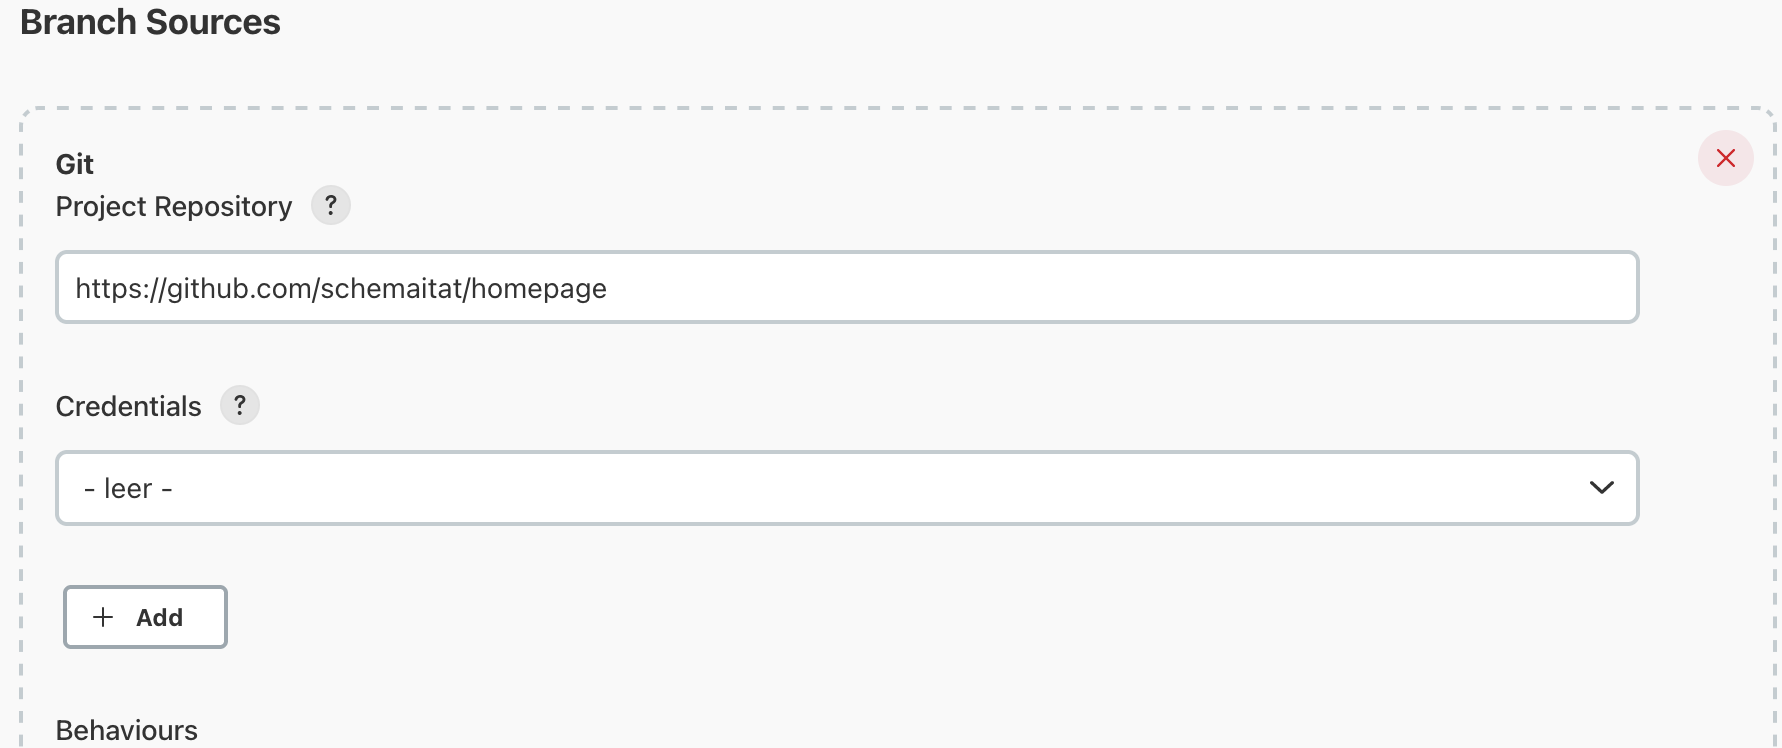
Task: Click the Add button under Credentials
Action: coord(145,617)
